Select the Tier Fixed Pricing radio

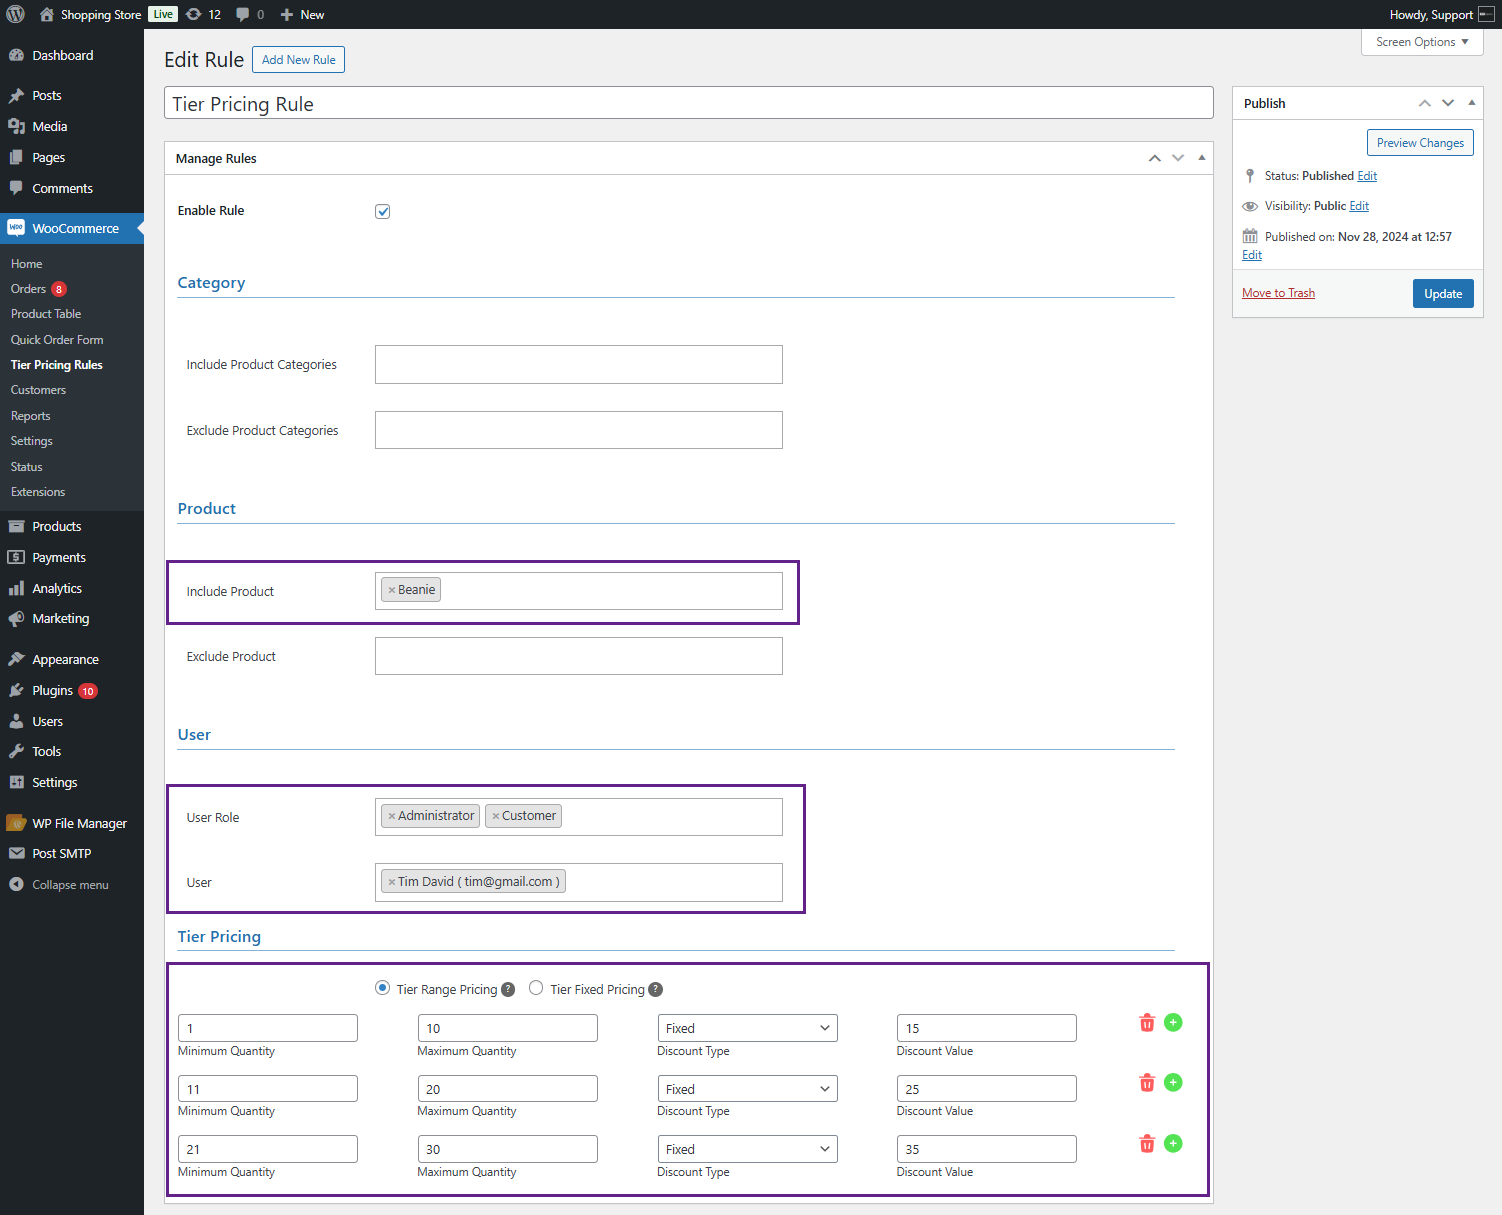(x=536, y=988)
